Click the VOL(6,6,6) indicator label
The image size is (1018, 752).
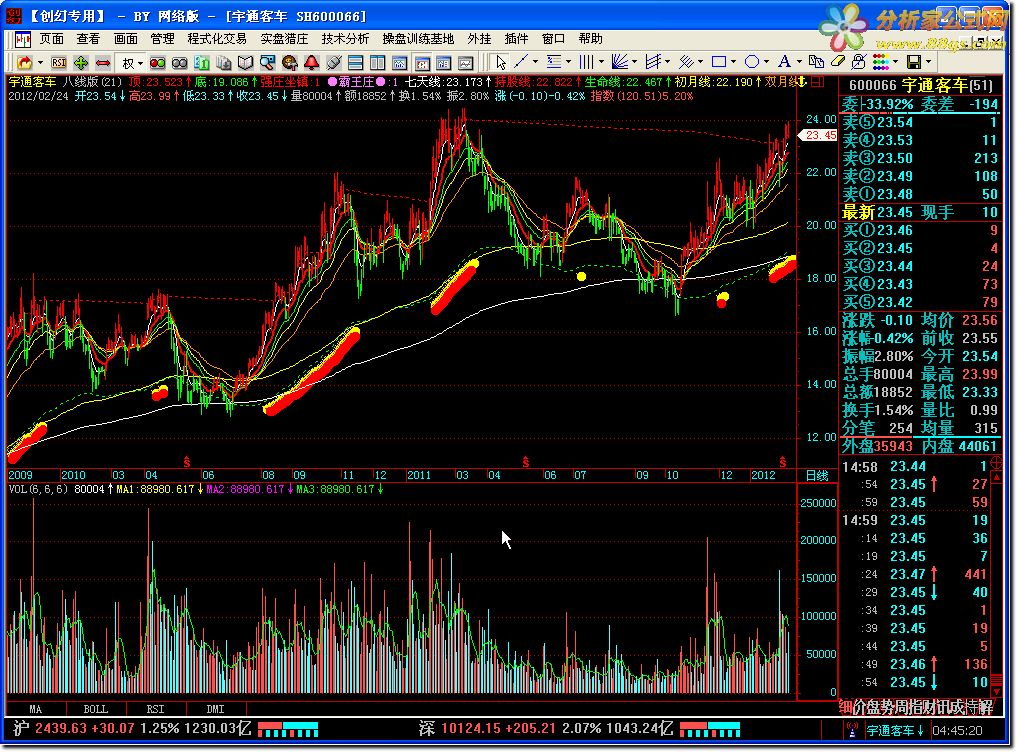point(38,489)
